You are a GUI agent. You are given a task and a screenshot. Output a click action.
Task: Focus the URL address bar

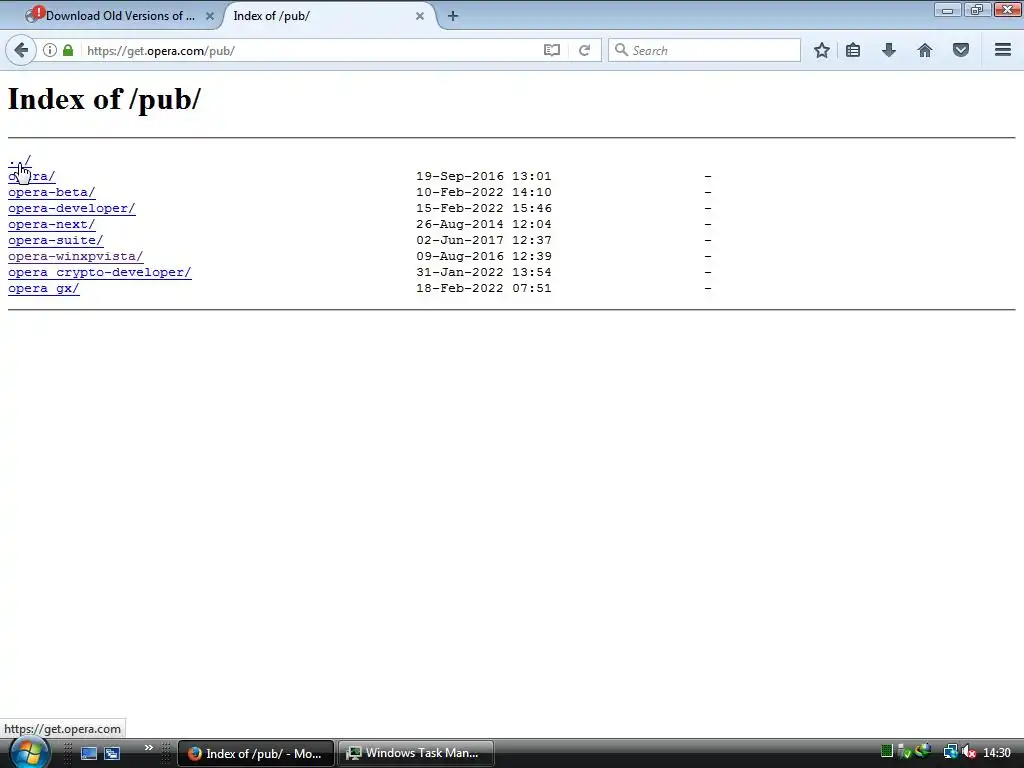click(313, 50)
